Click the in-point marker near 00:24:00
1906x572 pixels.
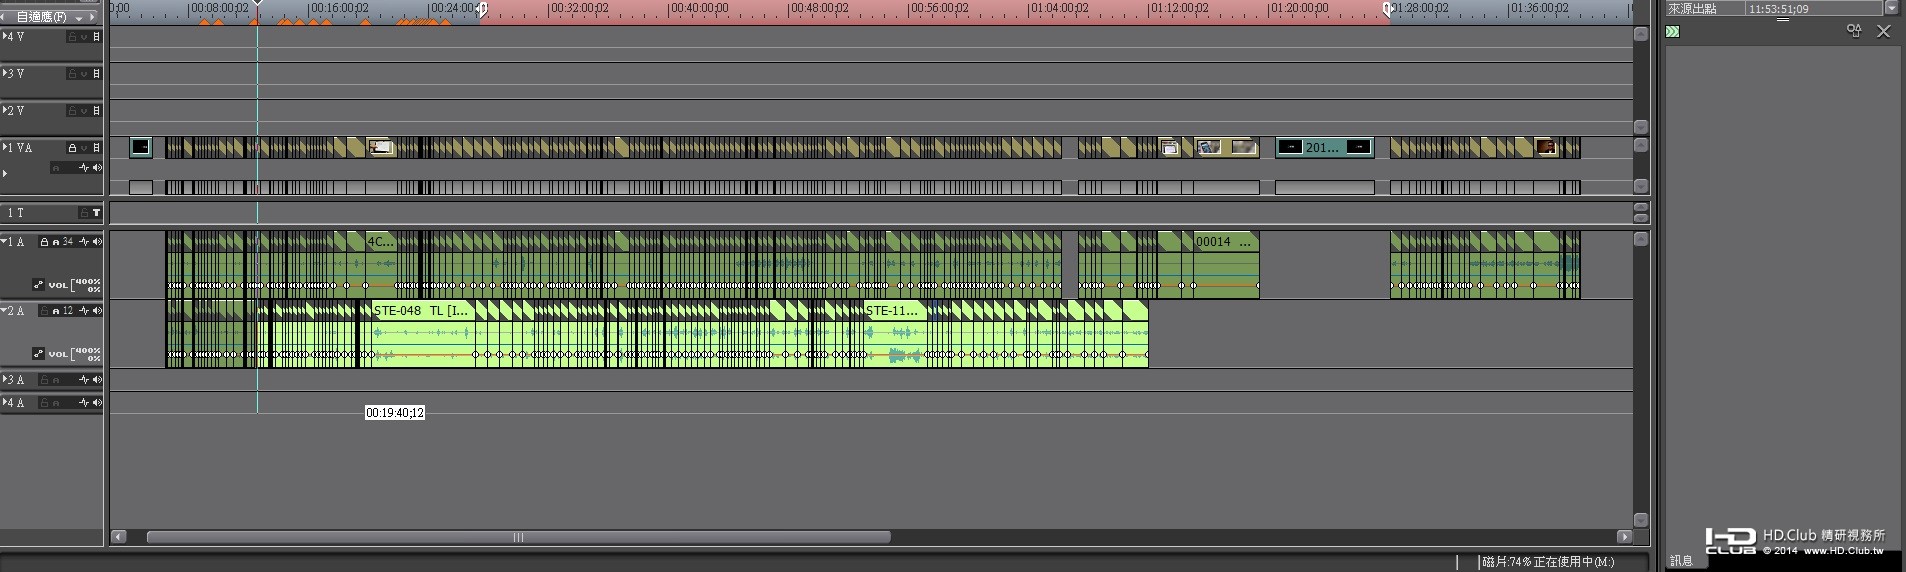point(482,10)
